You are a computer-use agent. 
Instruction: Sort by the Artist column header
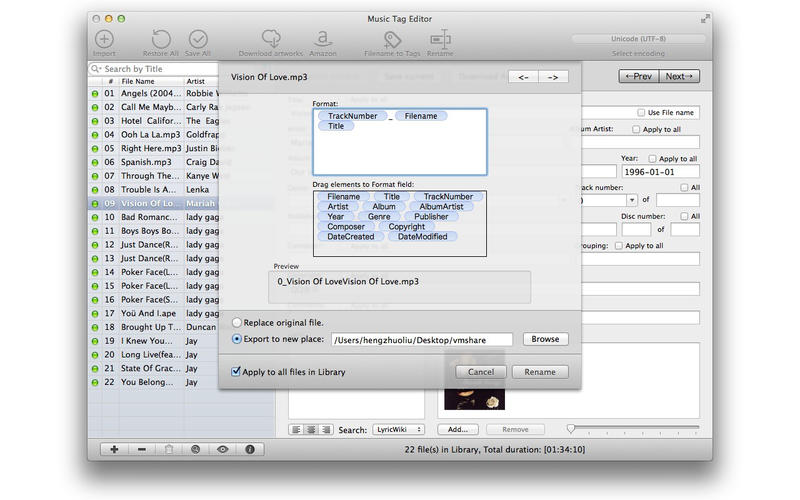pos(197,81)
